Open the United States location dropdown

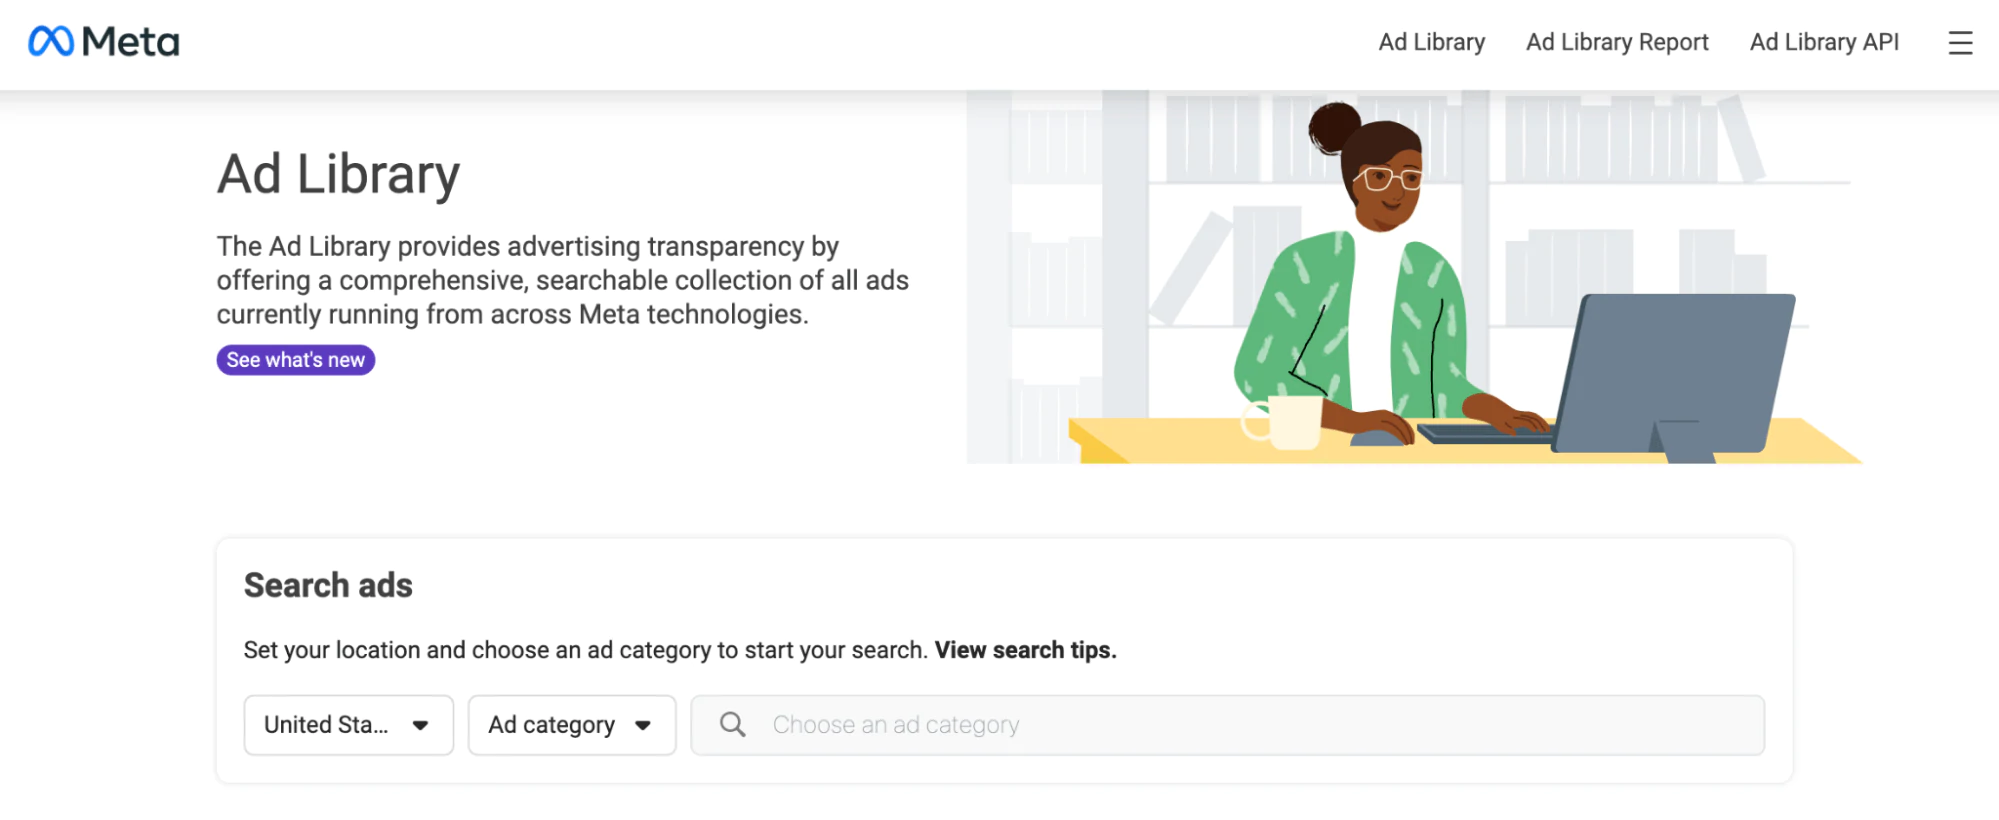pyautogui.click(x=348, y=725)
